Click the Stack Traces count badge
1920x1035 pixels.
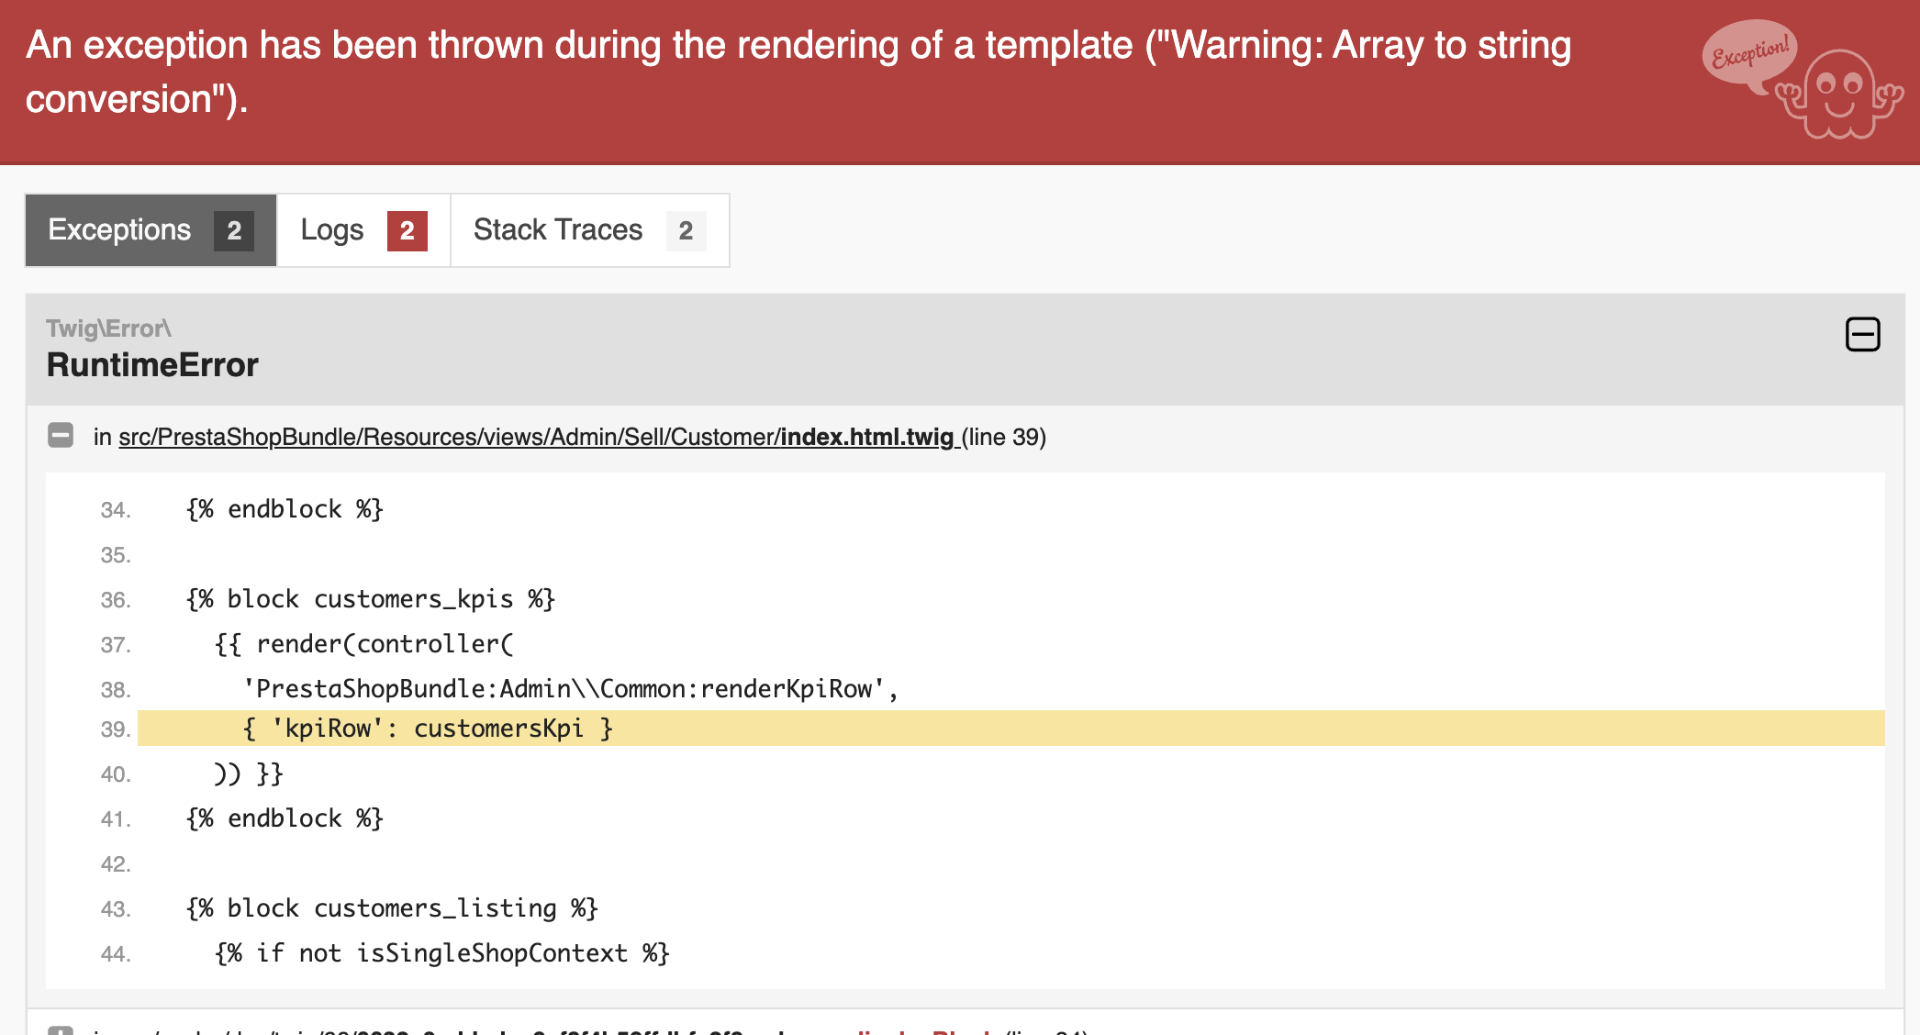point(685,231)
